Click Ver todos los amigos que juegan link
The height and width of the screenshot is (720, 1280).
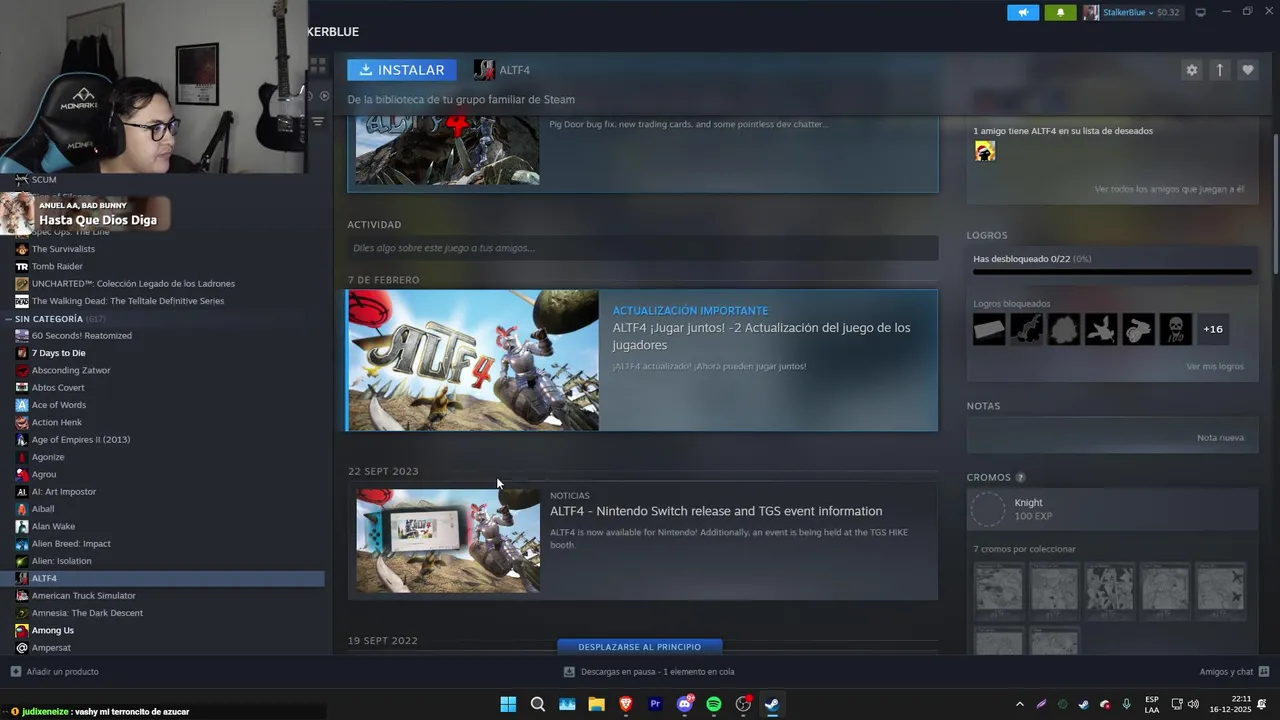click(1169, 189)
